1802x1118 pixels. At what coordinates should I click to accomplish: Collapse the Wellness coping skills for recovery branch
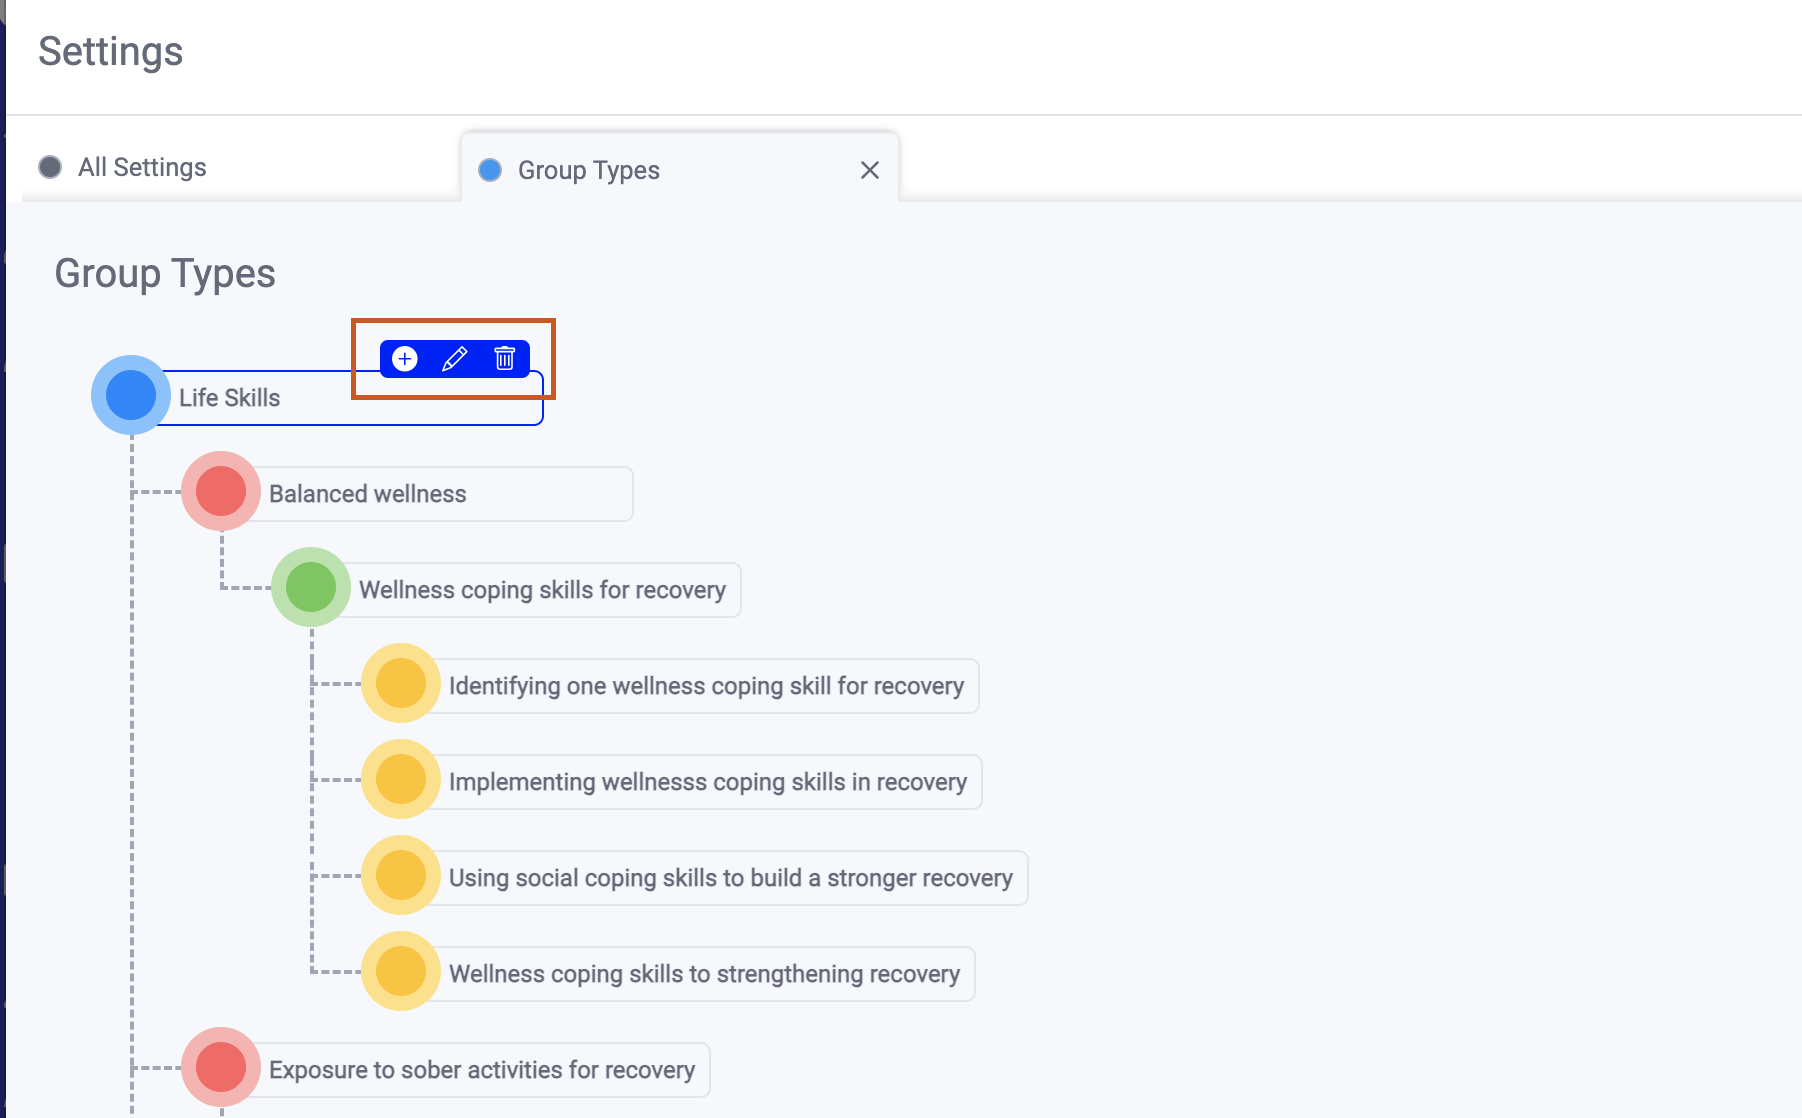point(311,588)
